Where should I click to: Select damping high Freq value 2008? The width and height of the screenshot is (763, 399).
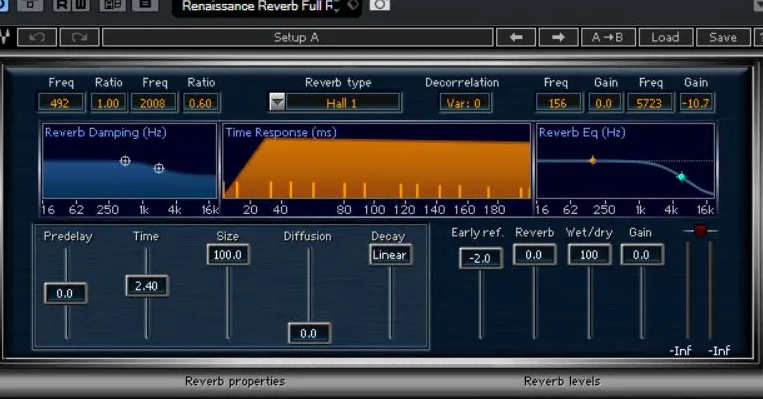pos(153,103)
